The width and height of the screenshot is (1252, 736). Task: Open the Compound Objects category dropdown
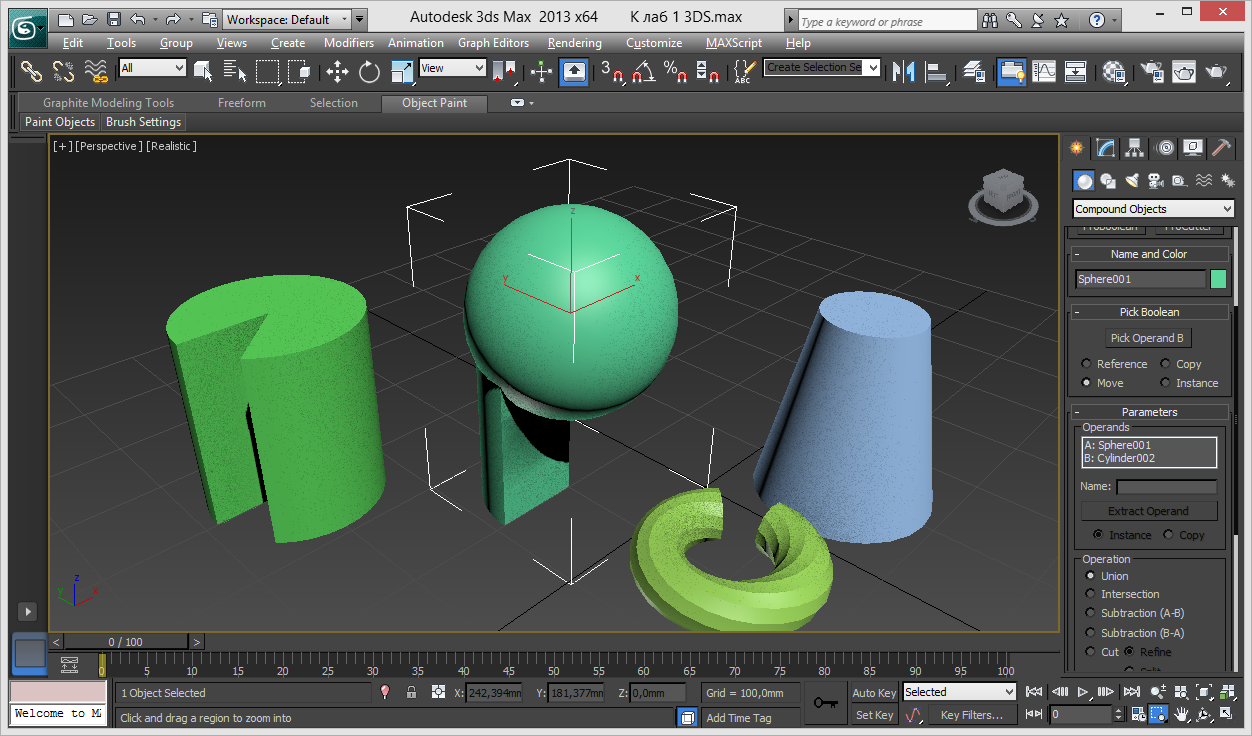[1154, 209]
